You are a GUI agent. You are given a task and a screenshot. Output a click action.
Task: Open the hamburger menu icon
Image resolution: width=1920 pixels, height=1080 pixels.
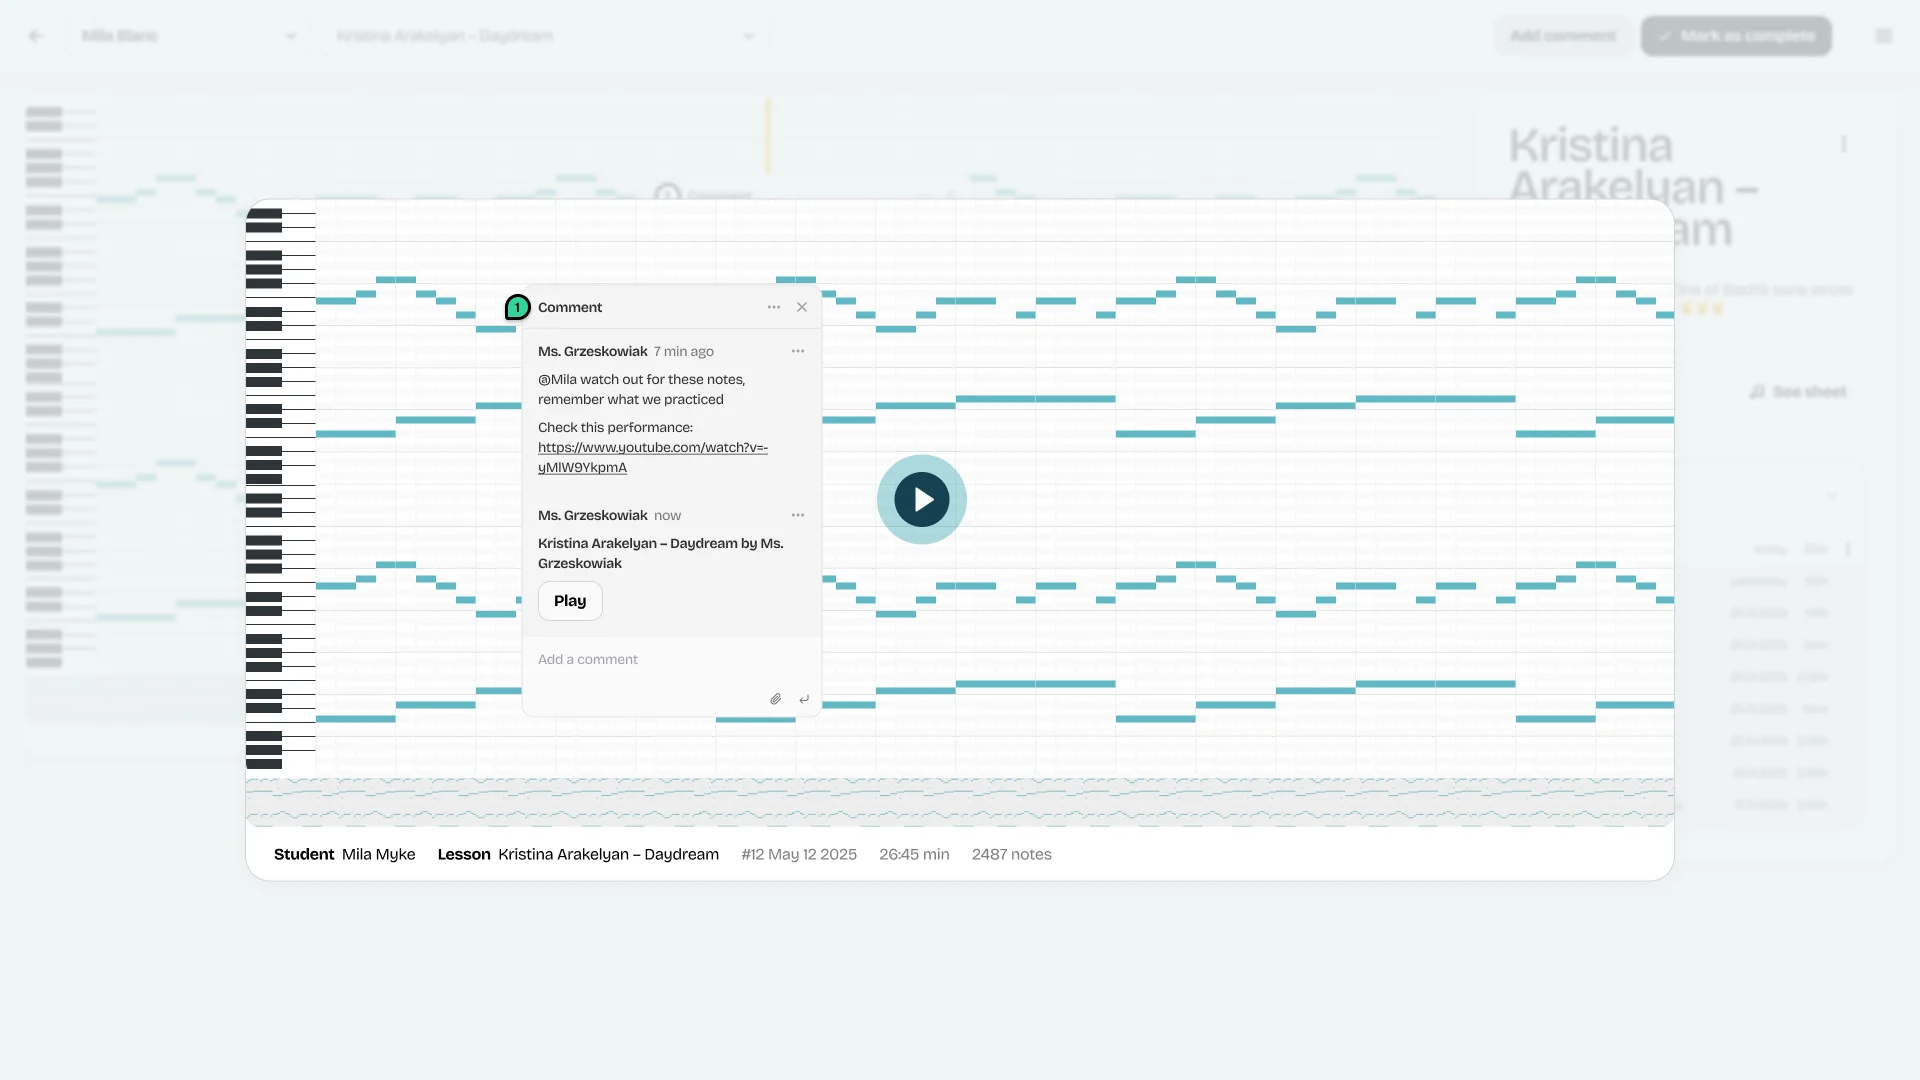tap(1884, 36)
